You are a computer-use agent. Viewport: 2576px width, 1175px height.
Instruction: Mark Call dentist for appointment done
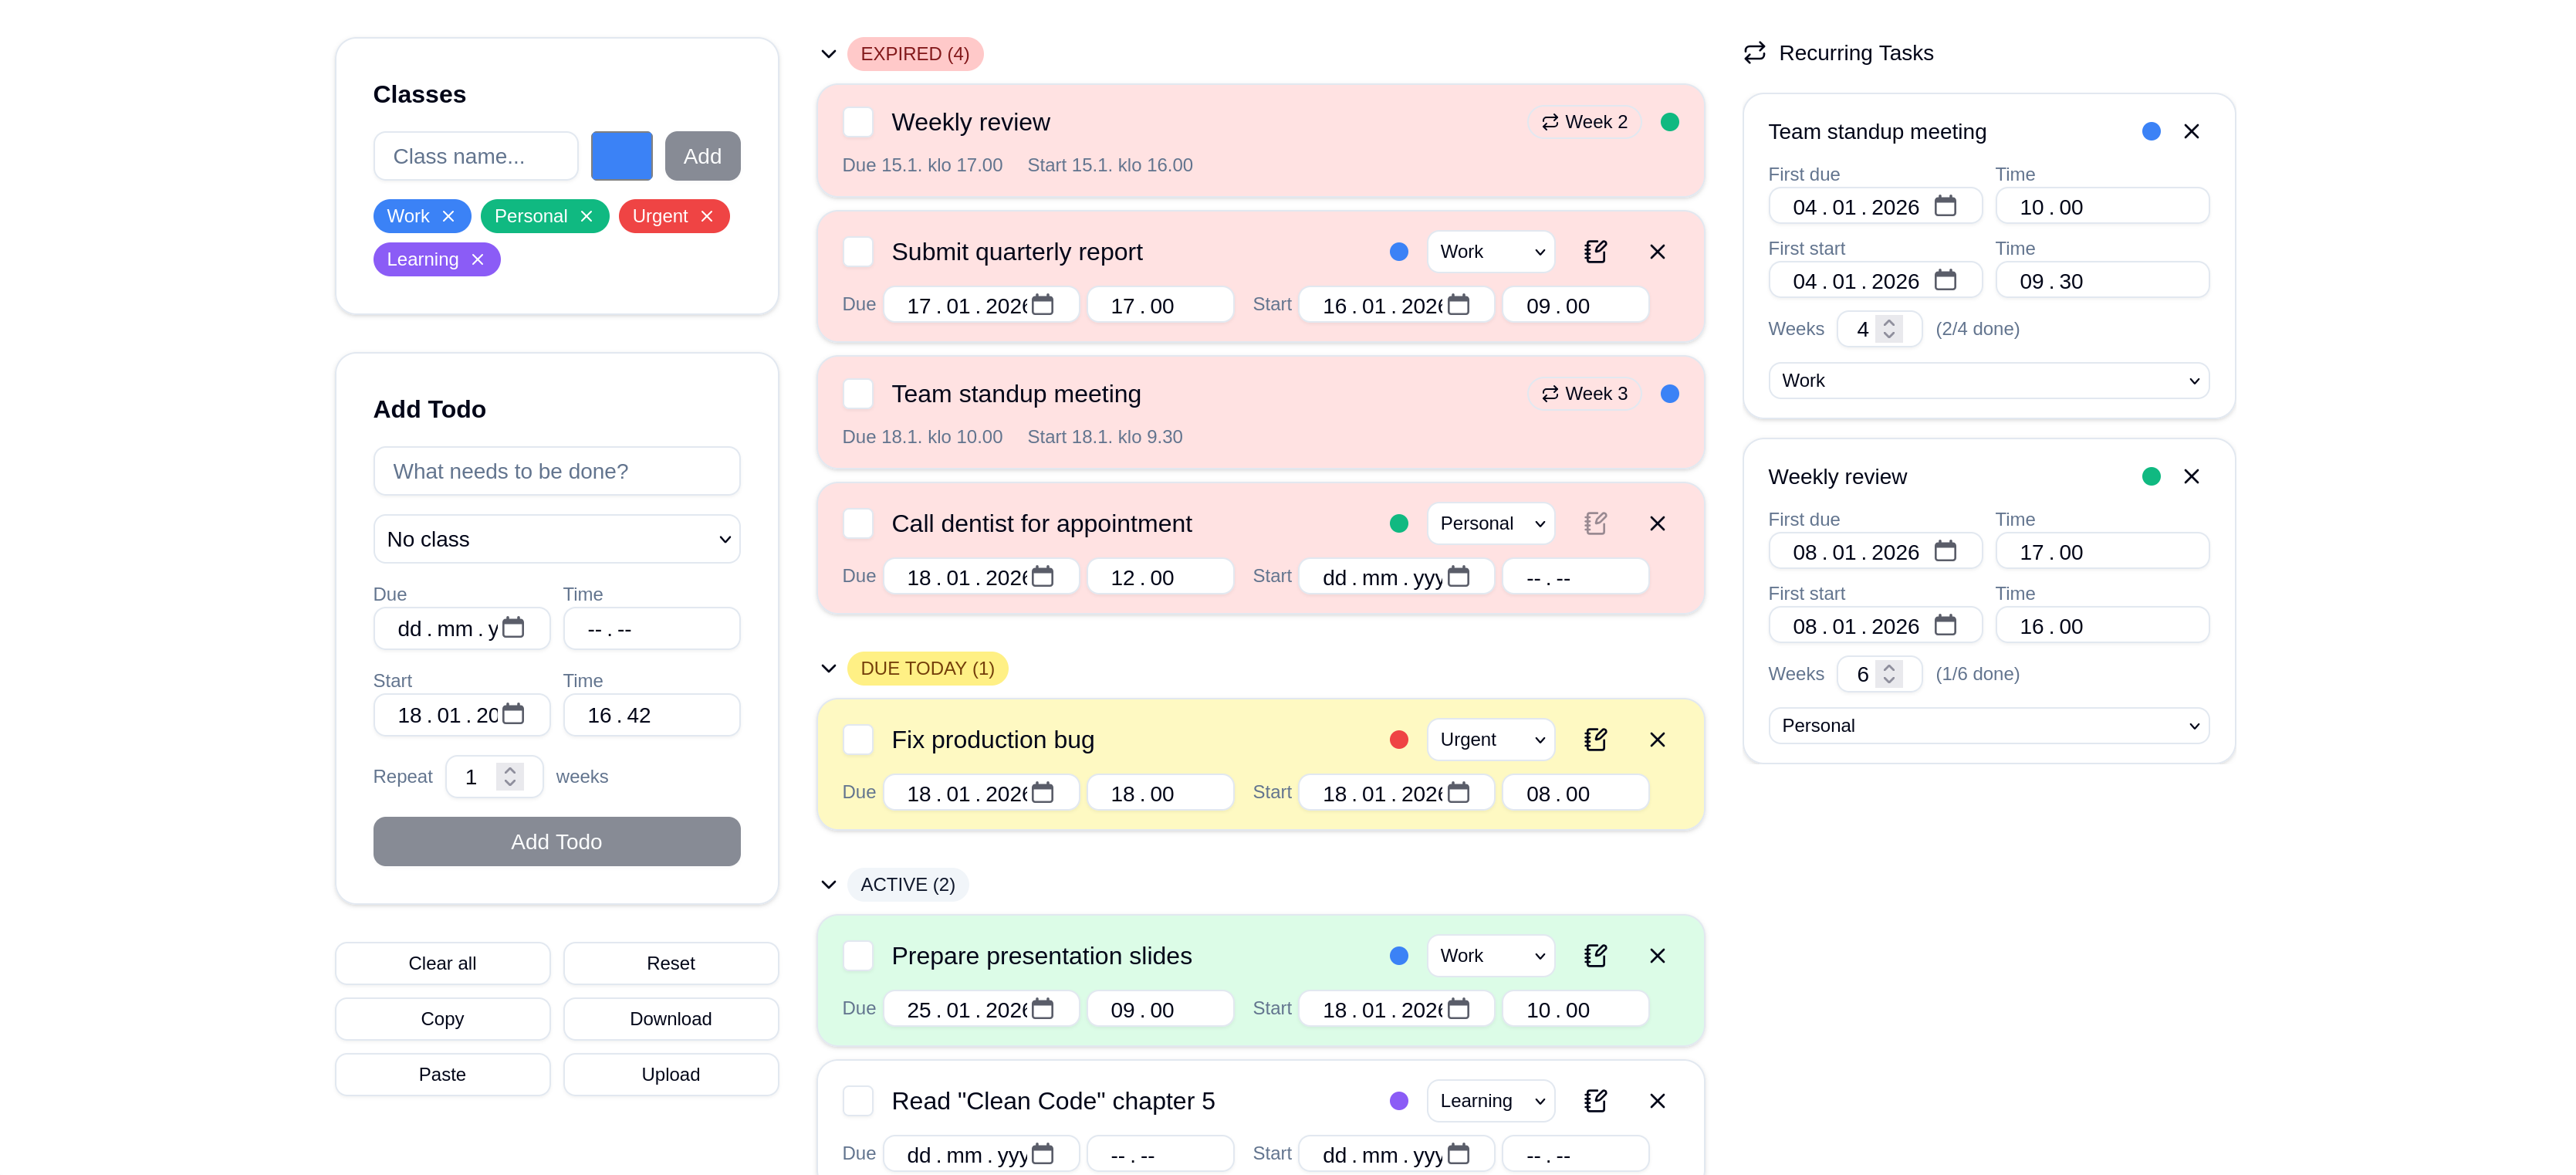pos(858,524)
